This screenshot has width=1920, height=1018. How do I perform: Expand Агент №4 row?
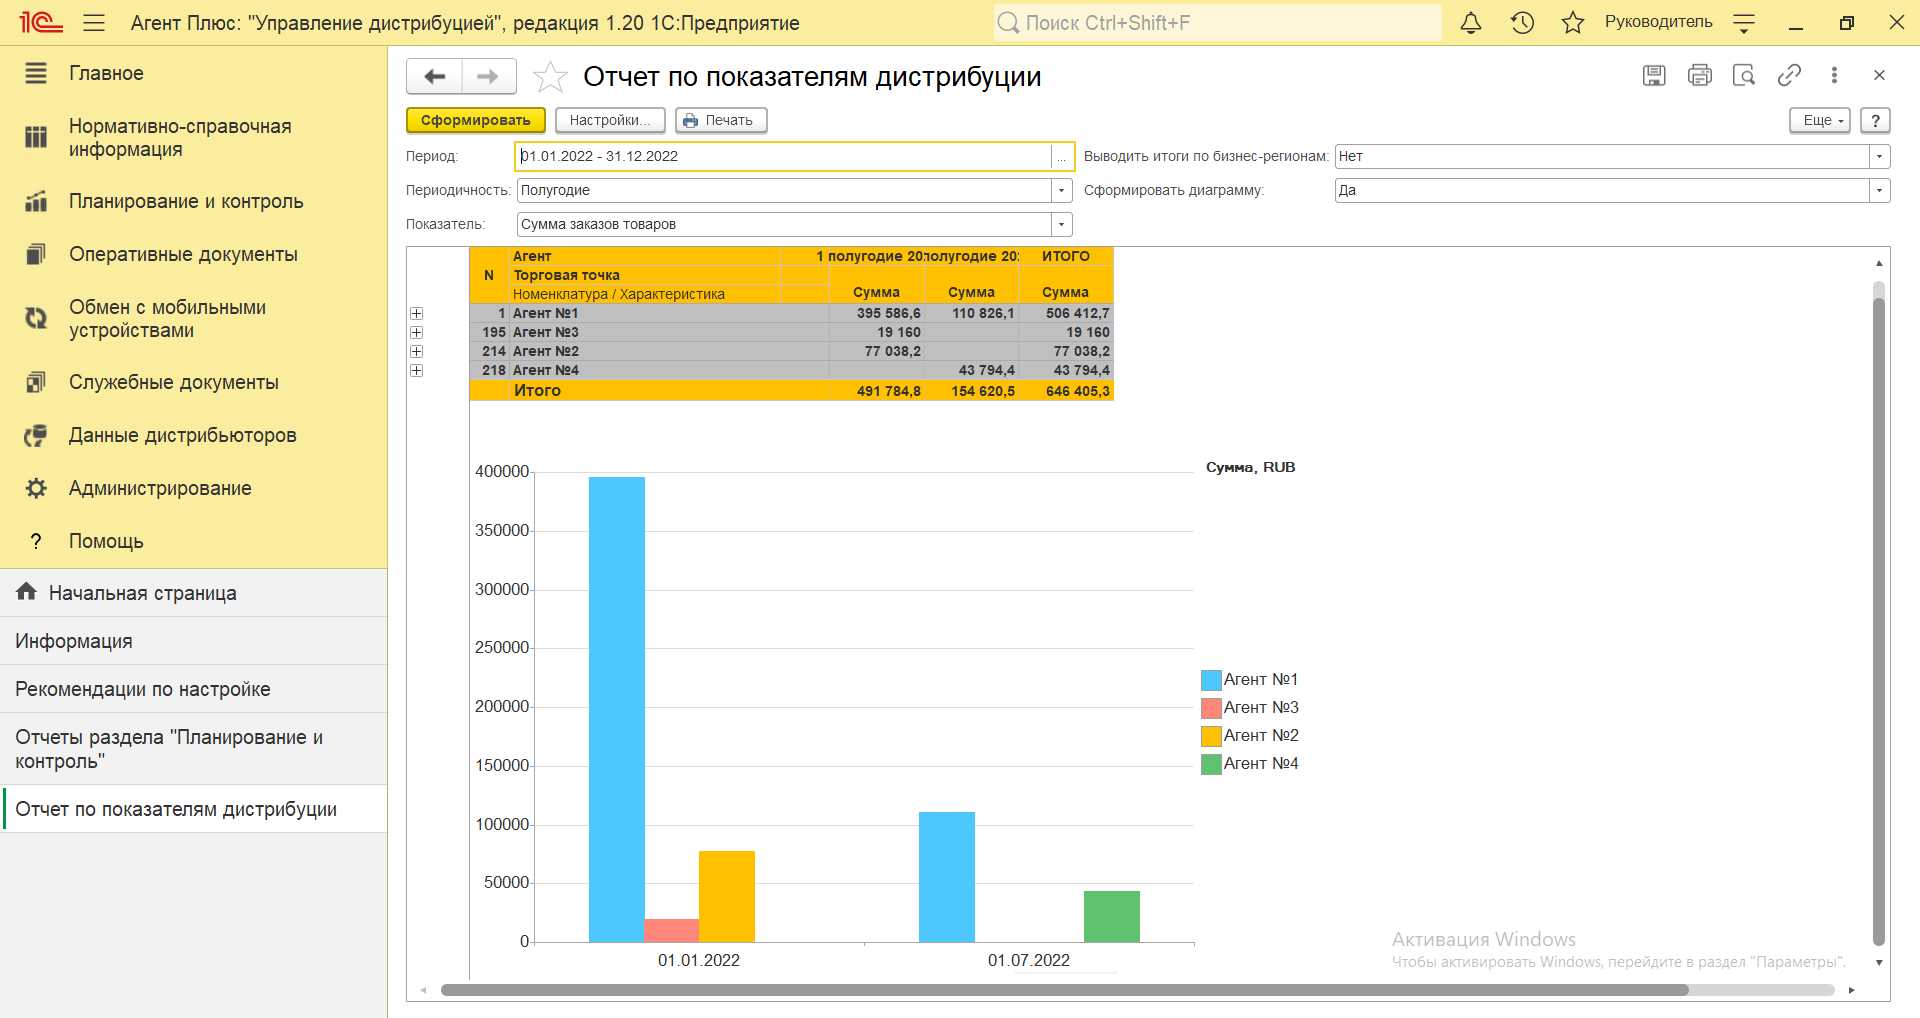pos(417,370)
